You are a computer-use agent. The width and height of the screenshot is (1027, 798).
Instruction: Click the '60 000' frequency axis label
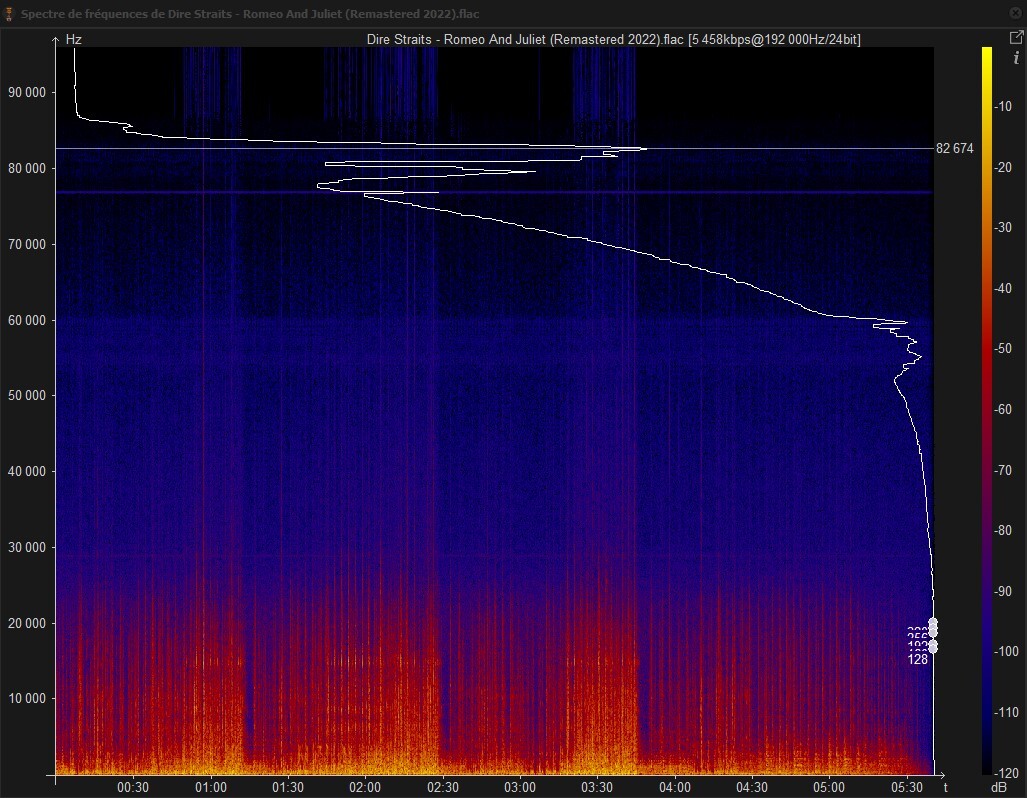point(27,320)
